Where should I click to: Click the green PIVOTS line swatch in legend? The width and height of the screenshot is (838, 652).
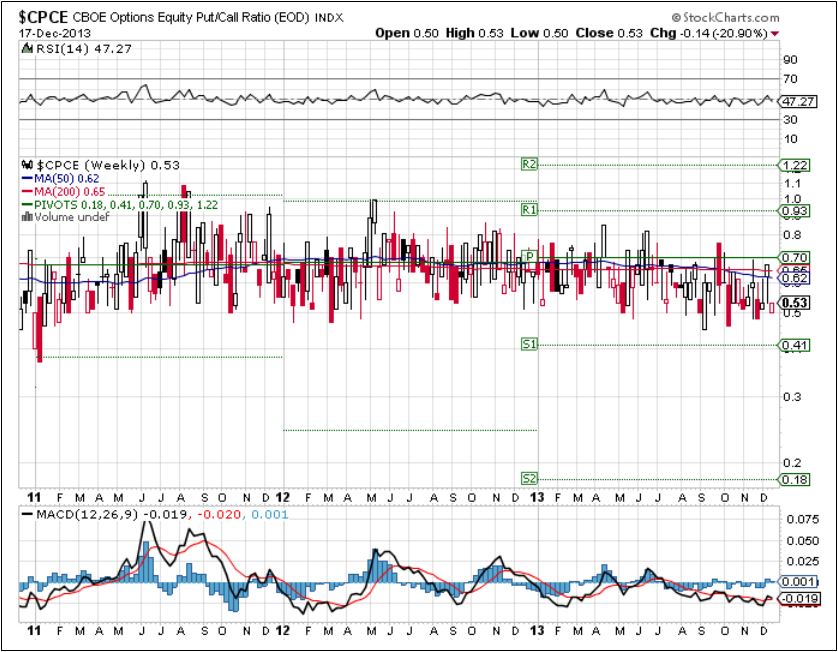click(x=27, y=205)
